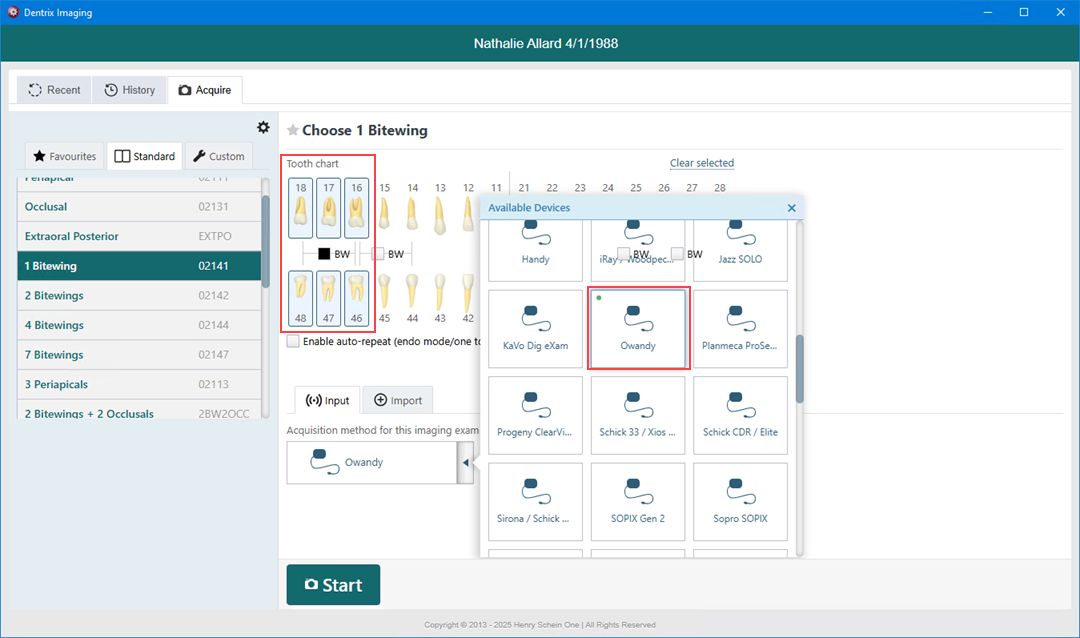This screenshot has height=638, width=1080.
Task: Select 4 Bitewings from the exam list
Action: (x=54, y=325)
